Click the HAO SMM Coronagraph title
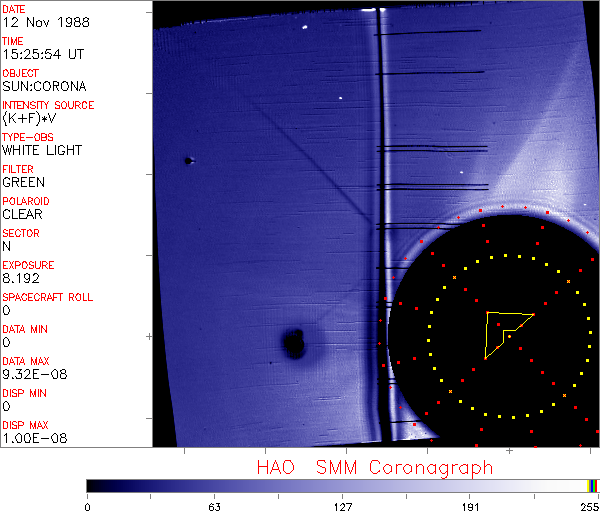The width and height of the screenshot is (600, 512). [375, 468]
